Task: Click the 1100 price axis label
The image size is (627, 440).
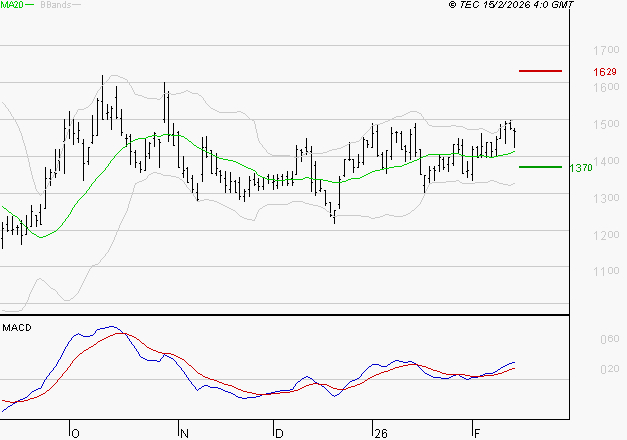Action: [603, 272]
